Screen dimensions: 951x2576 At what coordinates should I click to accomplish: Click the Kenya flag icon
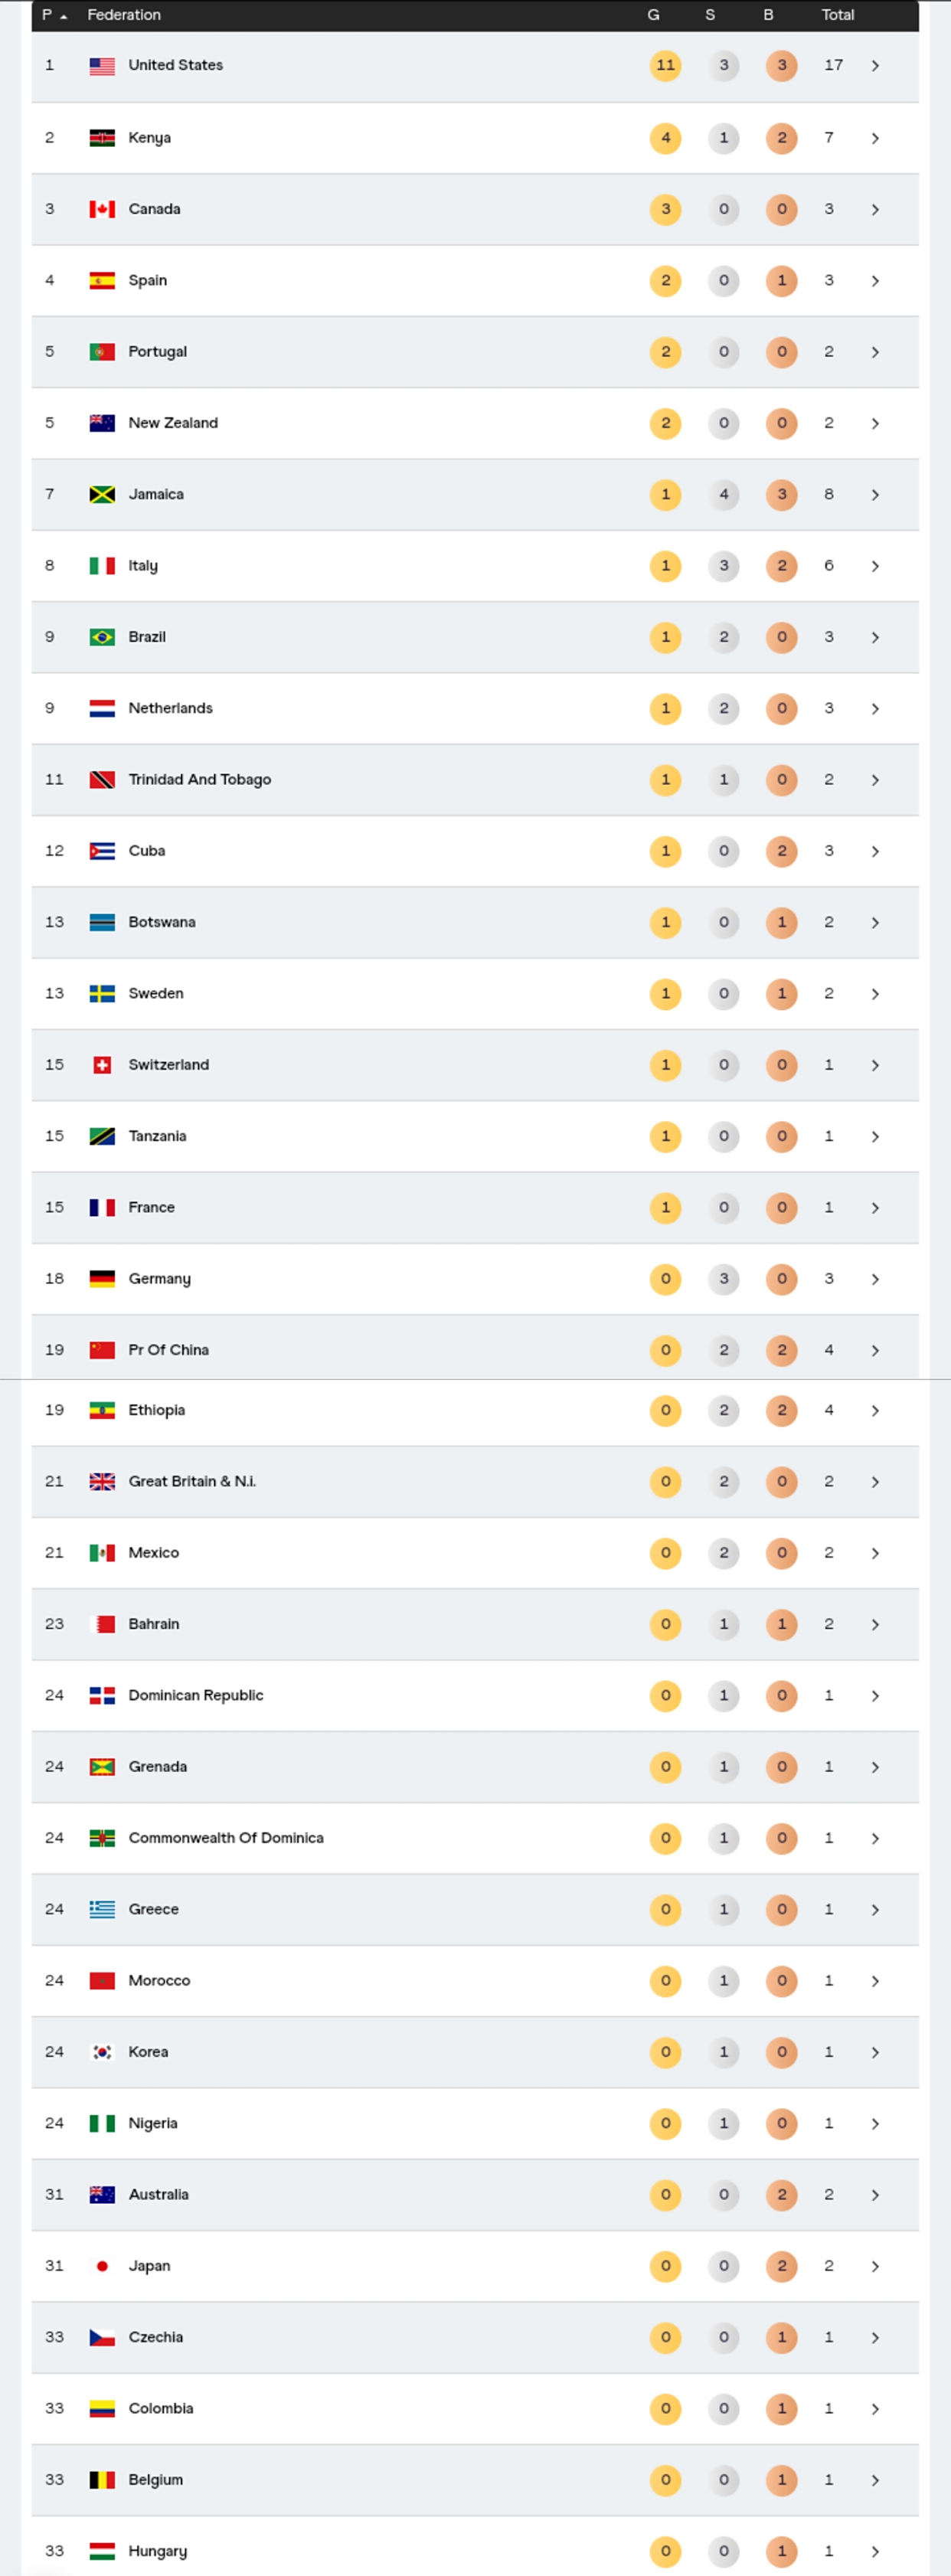click(102, 138)
